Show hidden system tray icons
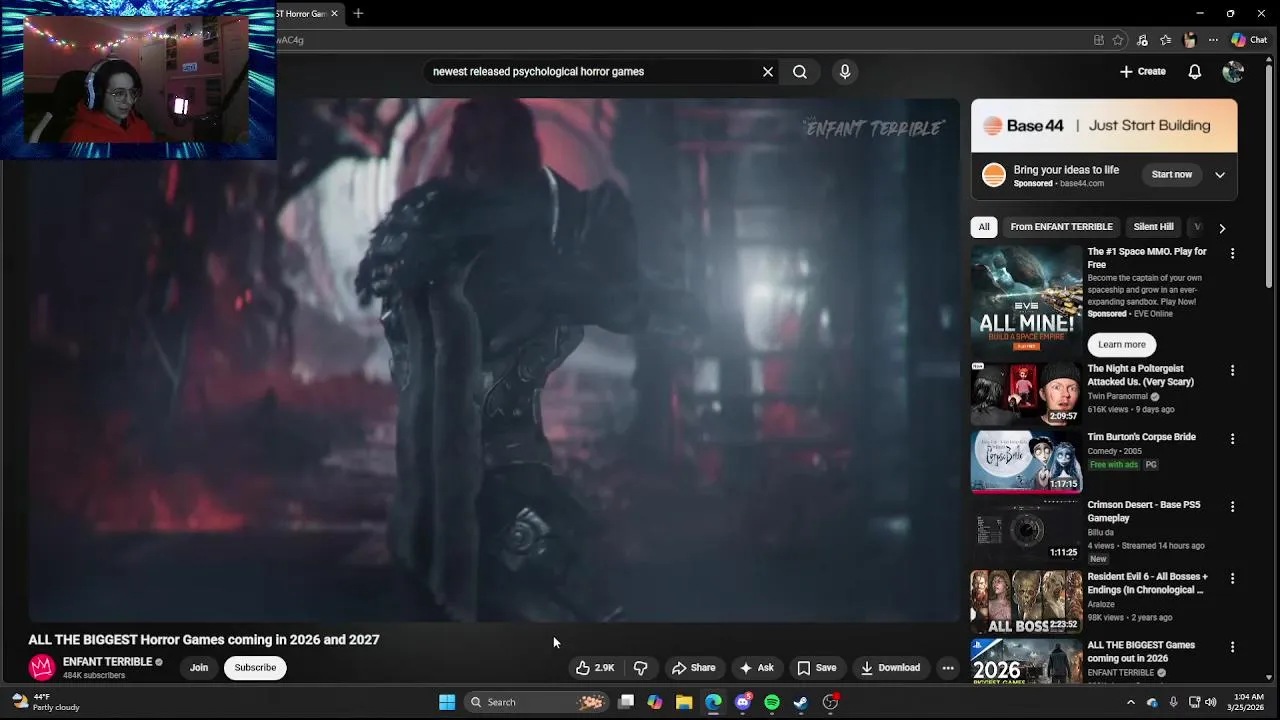Viewport: 1280px width, 720px height. [1132, 702]
